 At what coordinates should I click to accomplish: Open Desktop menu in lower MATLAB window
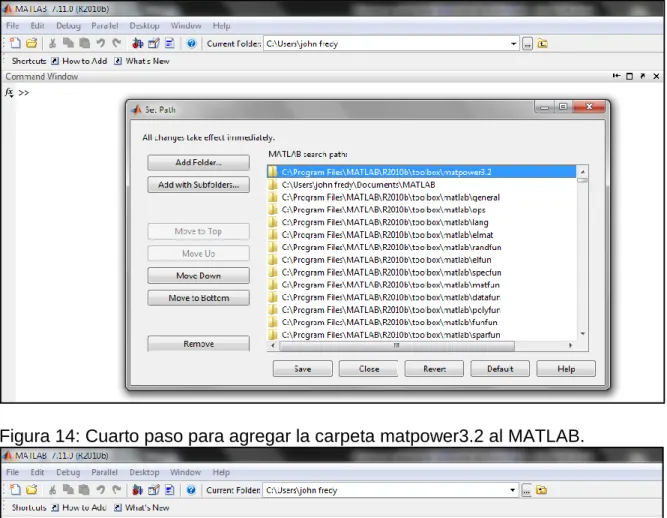pos(144,472)
